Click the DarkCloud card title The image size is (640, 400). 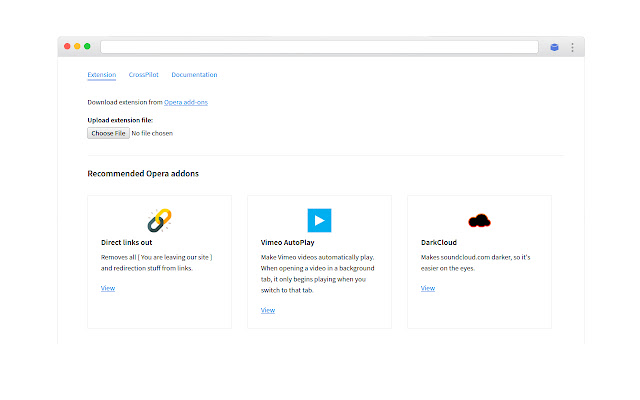pyautogui.click(x=439, y=242)
